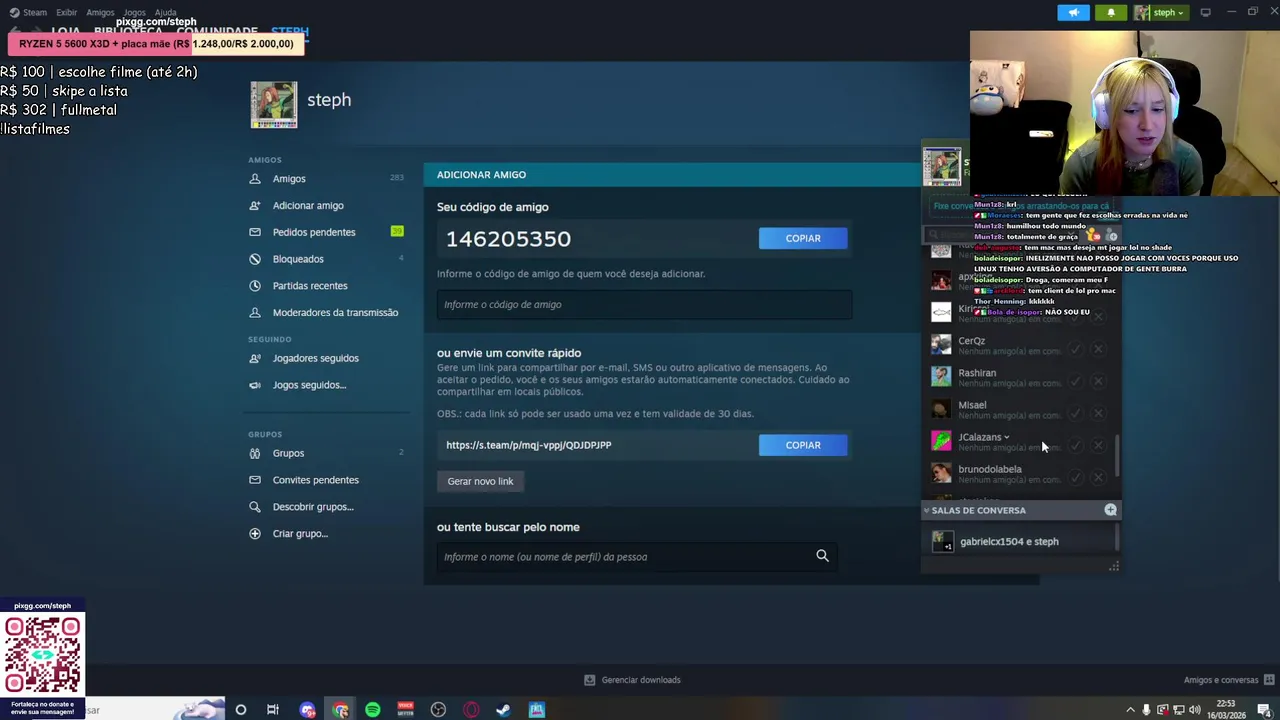1280x720 pixels.
Task: Open gabrielcx1504 e steph chat room
Action: (x=1018, y=542)
